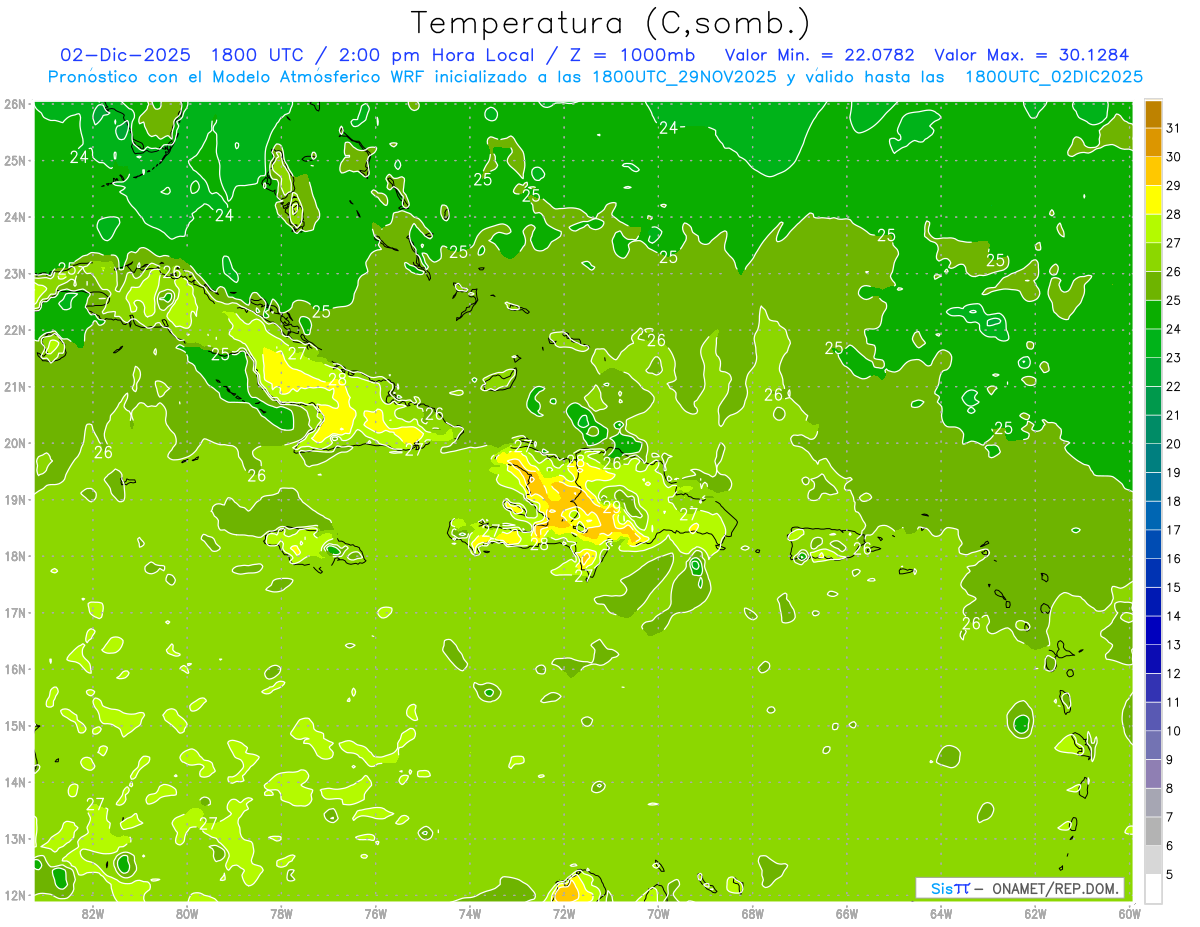The height and width of the screenshot is (927, 1200).
Task: Click the '16N' latitude axis label
Action: (x=14, y=669)
